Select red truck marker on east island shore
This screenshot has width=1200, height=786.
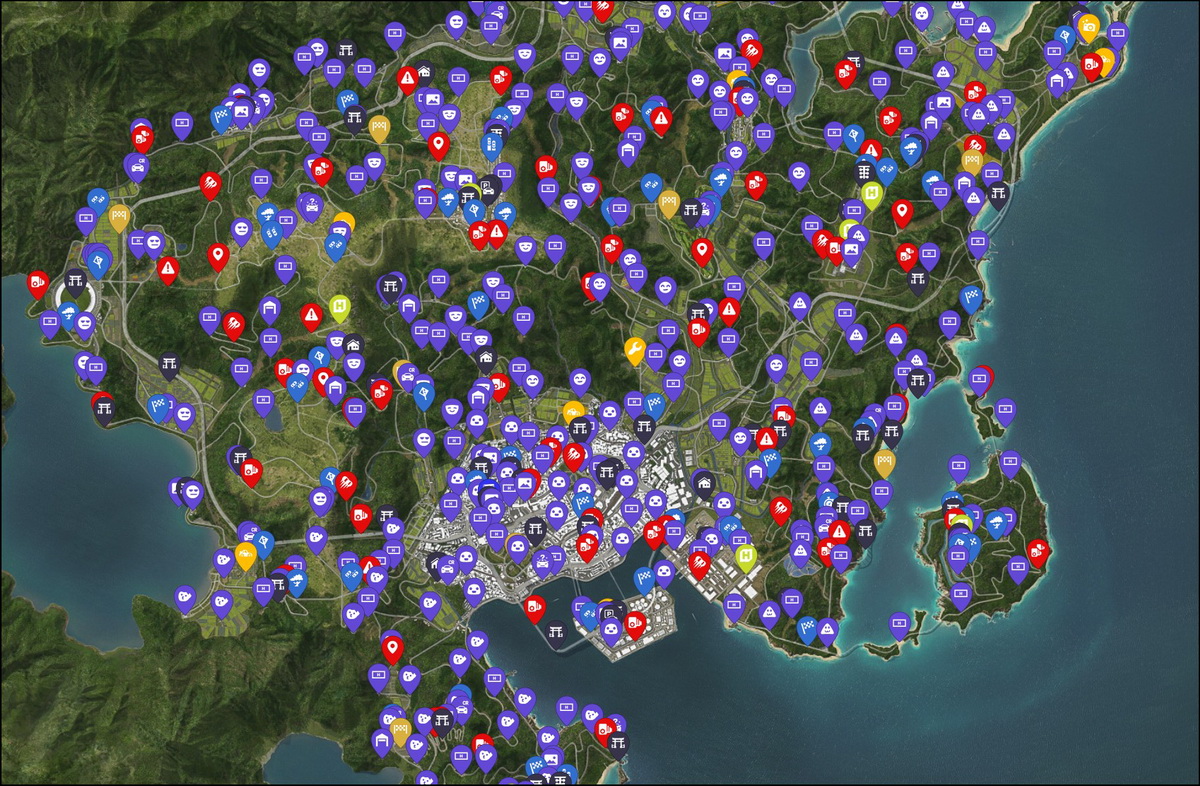(1038, 550)
